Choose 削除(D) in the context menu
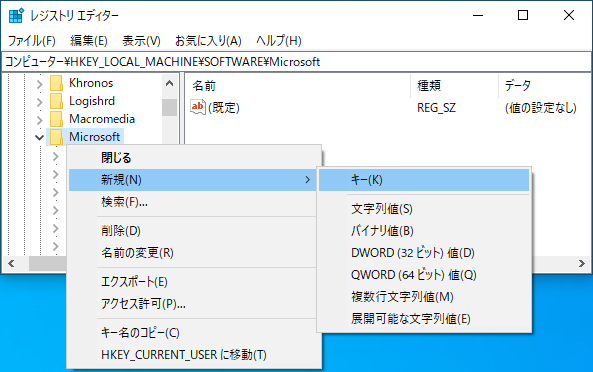 pyautogui.click(x=192, y=231)
